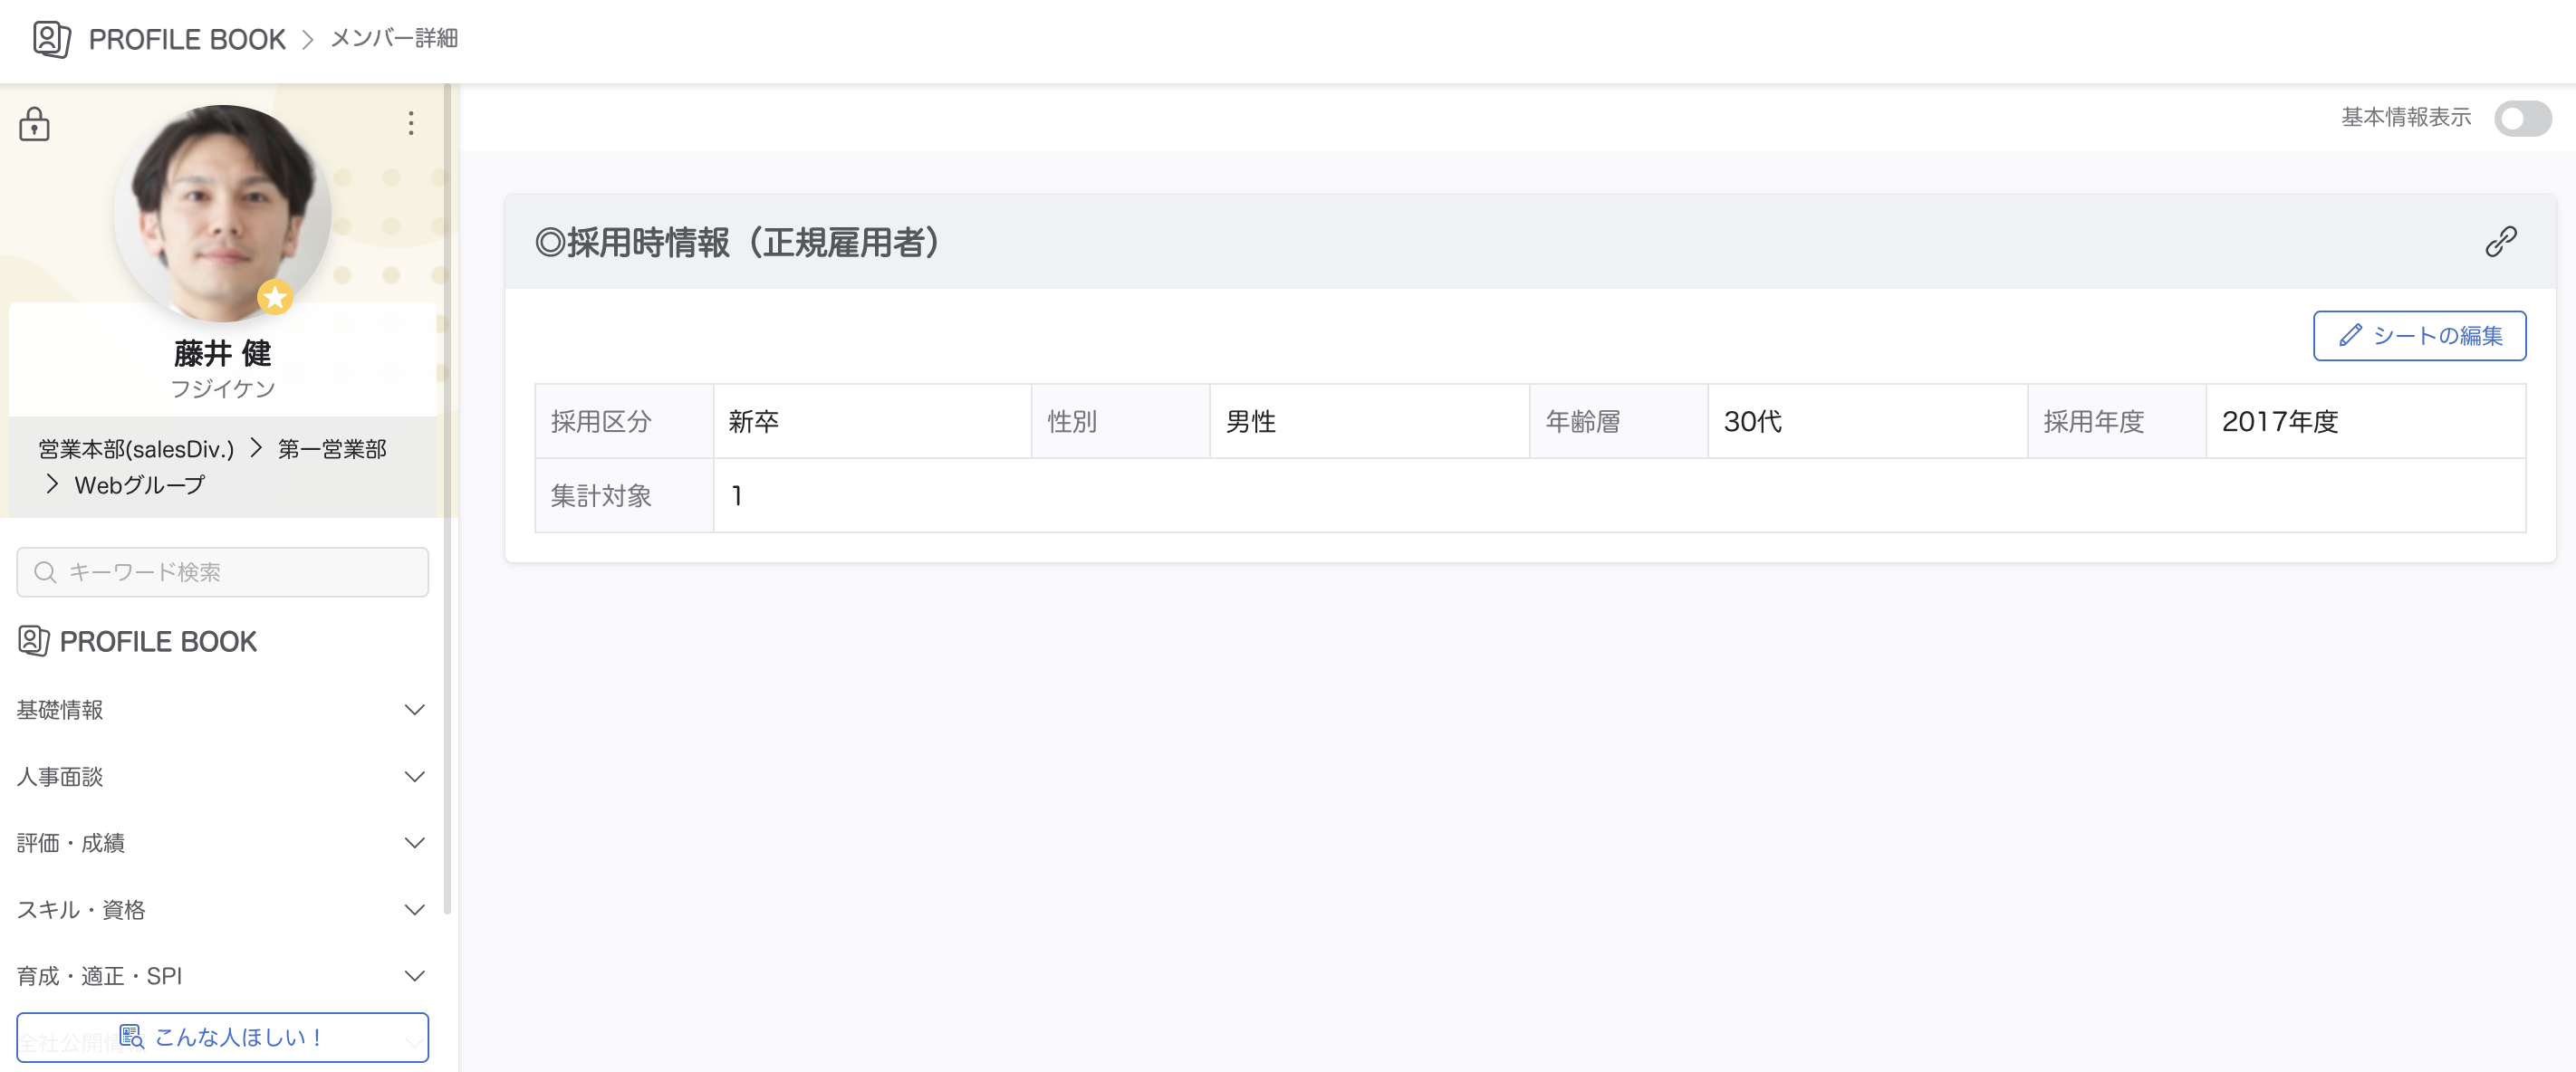Click the sidebar vertical scrollbar

[x=447, y=500]
